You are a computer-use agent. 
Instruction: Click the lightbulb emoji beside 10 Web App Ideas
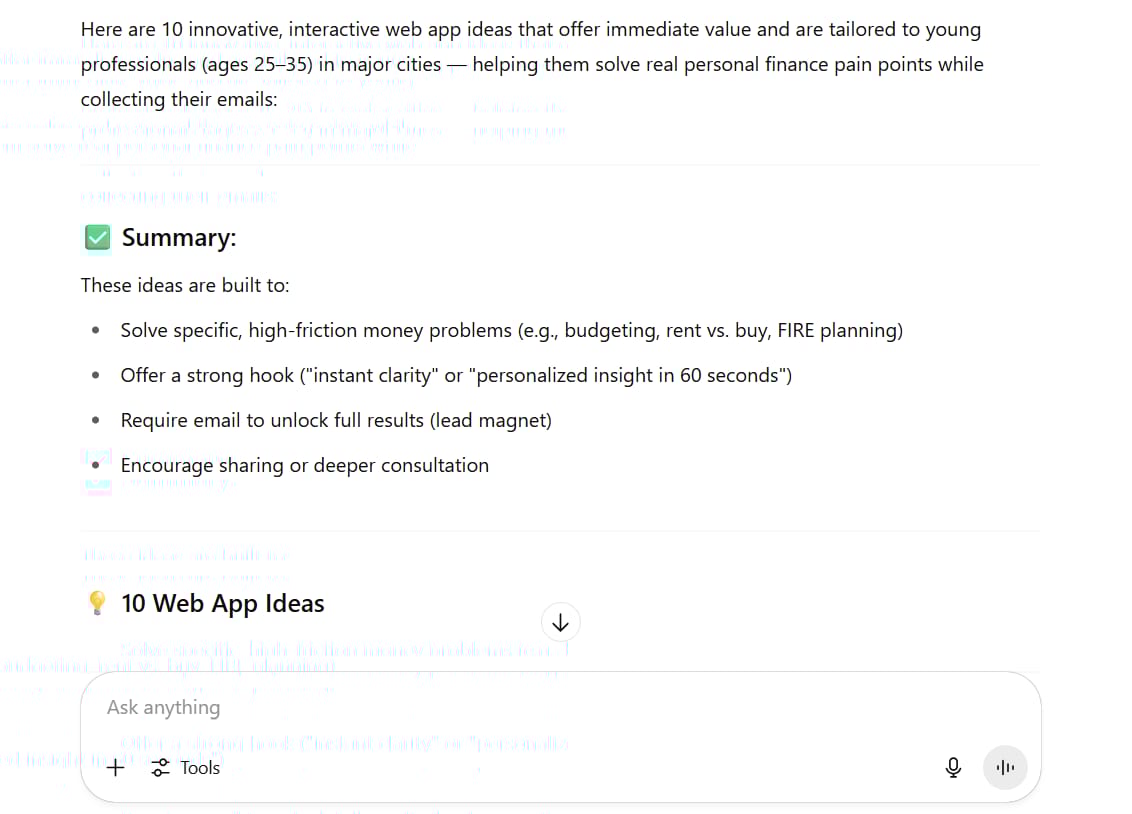tap(97, 603)
